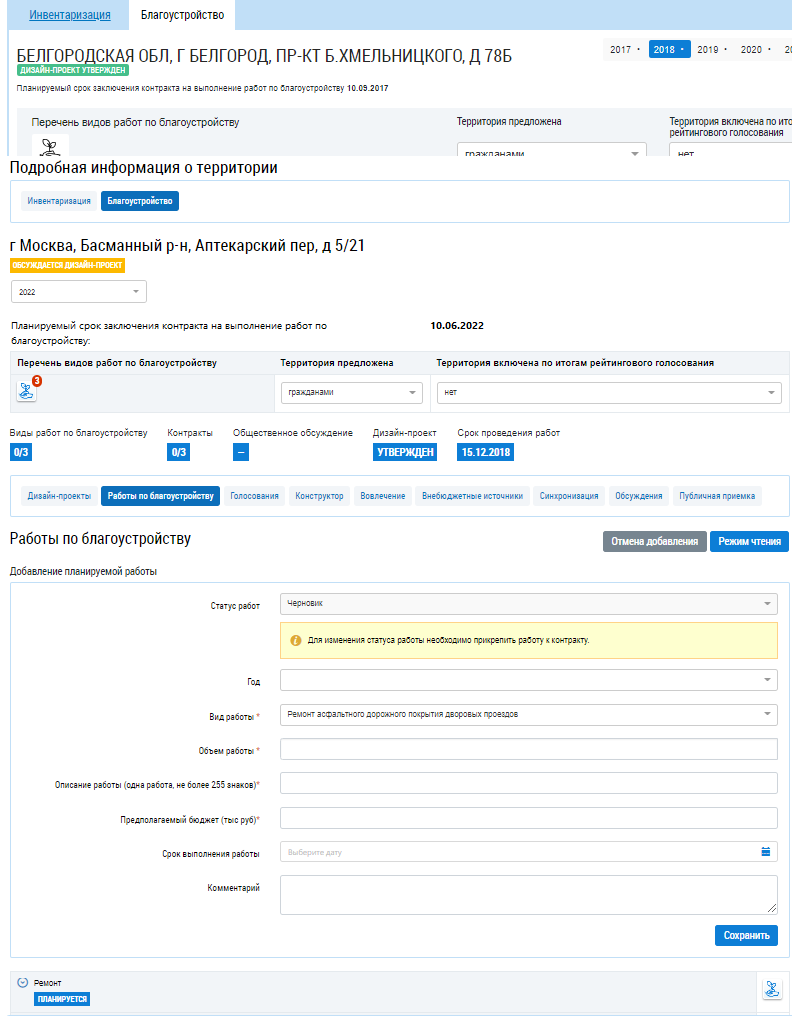Collapse the Ремонт section chevron
800x1021 pixels.
pos(23,982)
